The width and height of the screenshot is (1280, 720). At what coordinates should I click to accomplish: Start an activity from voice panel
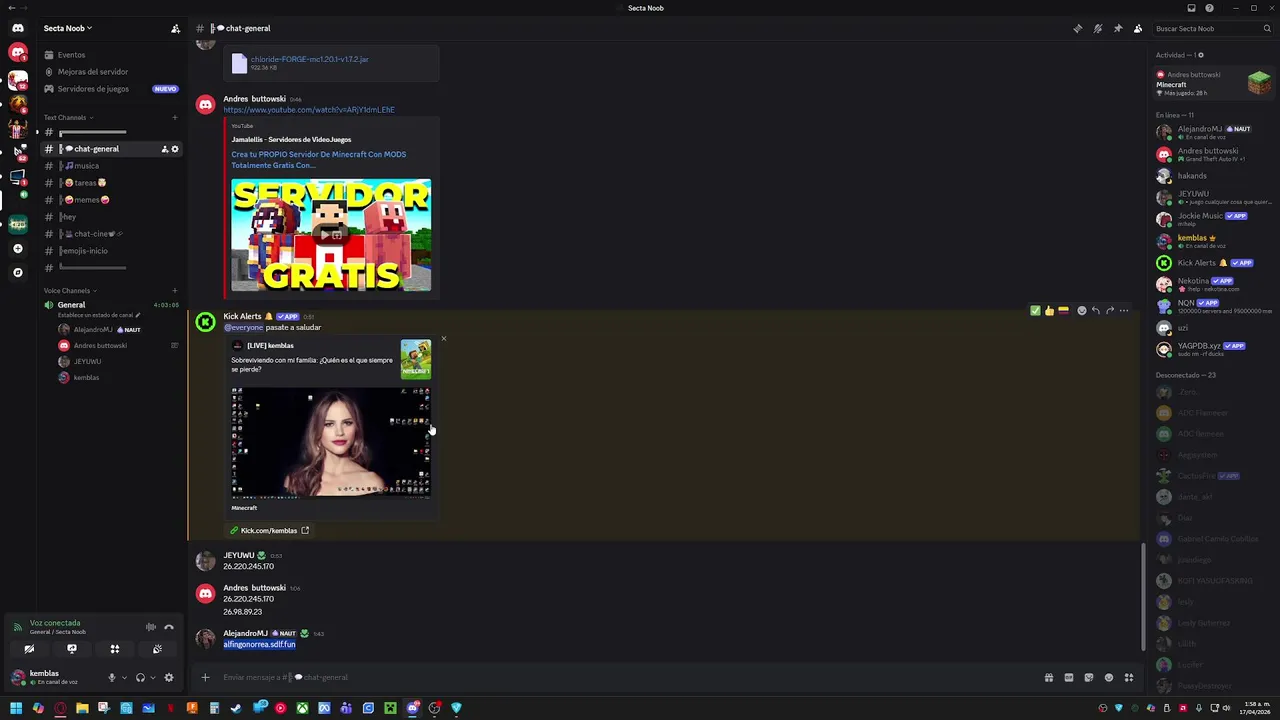pos(115,649)
